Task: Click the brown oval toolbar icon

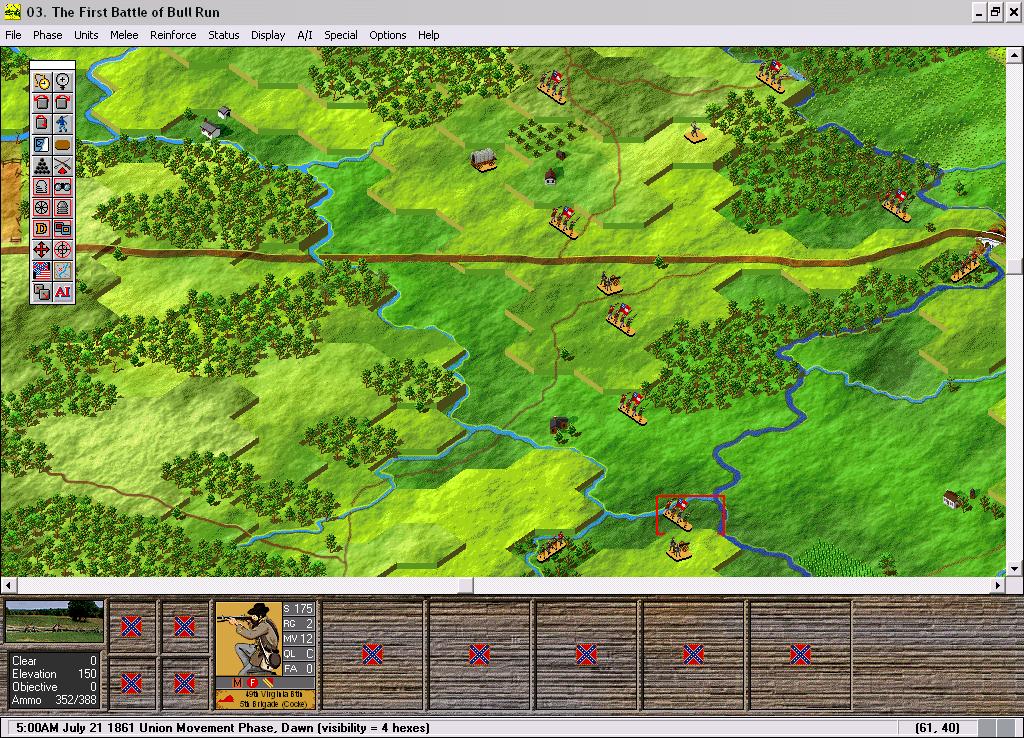Action: 63,144
